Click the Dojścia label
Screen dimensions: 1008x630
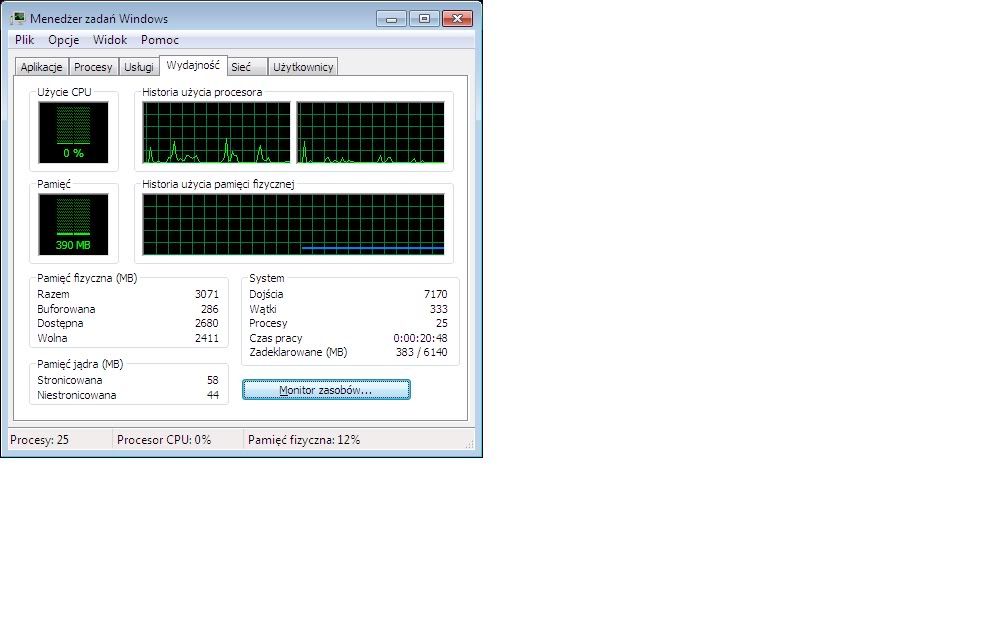pos(266,294)
